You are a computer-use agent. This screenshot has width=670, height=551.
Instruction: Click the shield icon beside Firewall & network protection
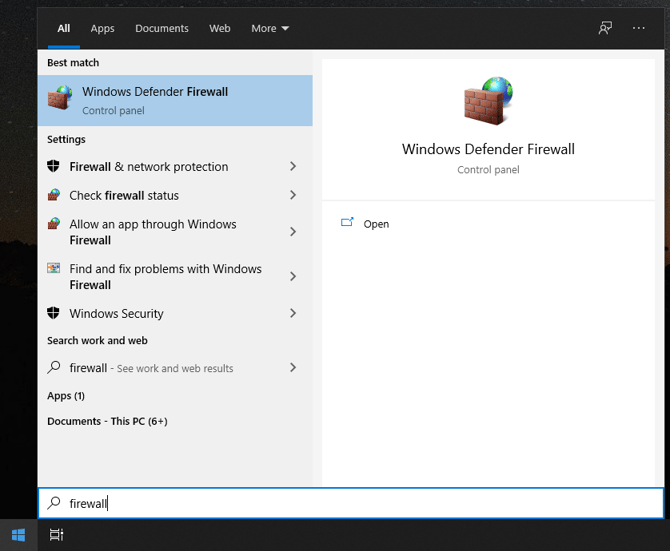tap(54, 166)
